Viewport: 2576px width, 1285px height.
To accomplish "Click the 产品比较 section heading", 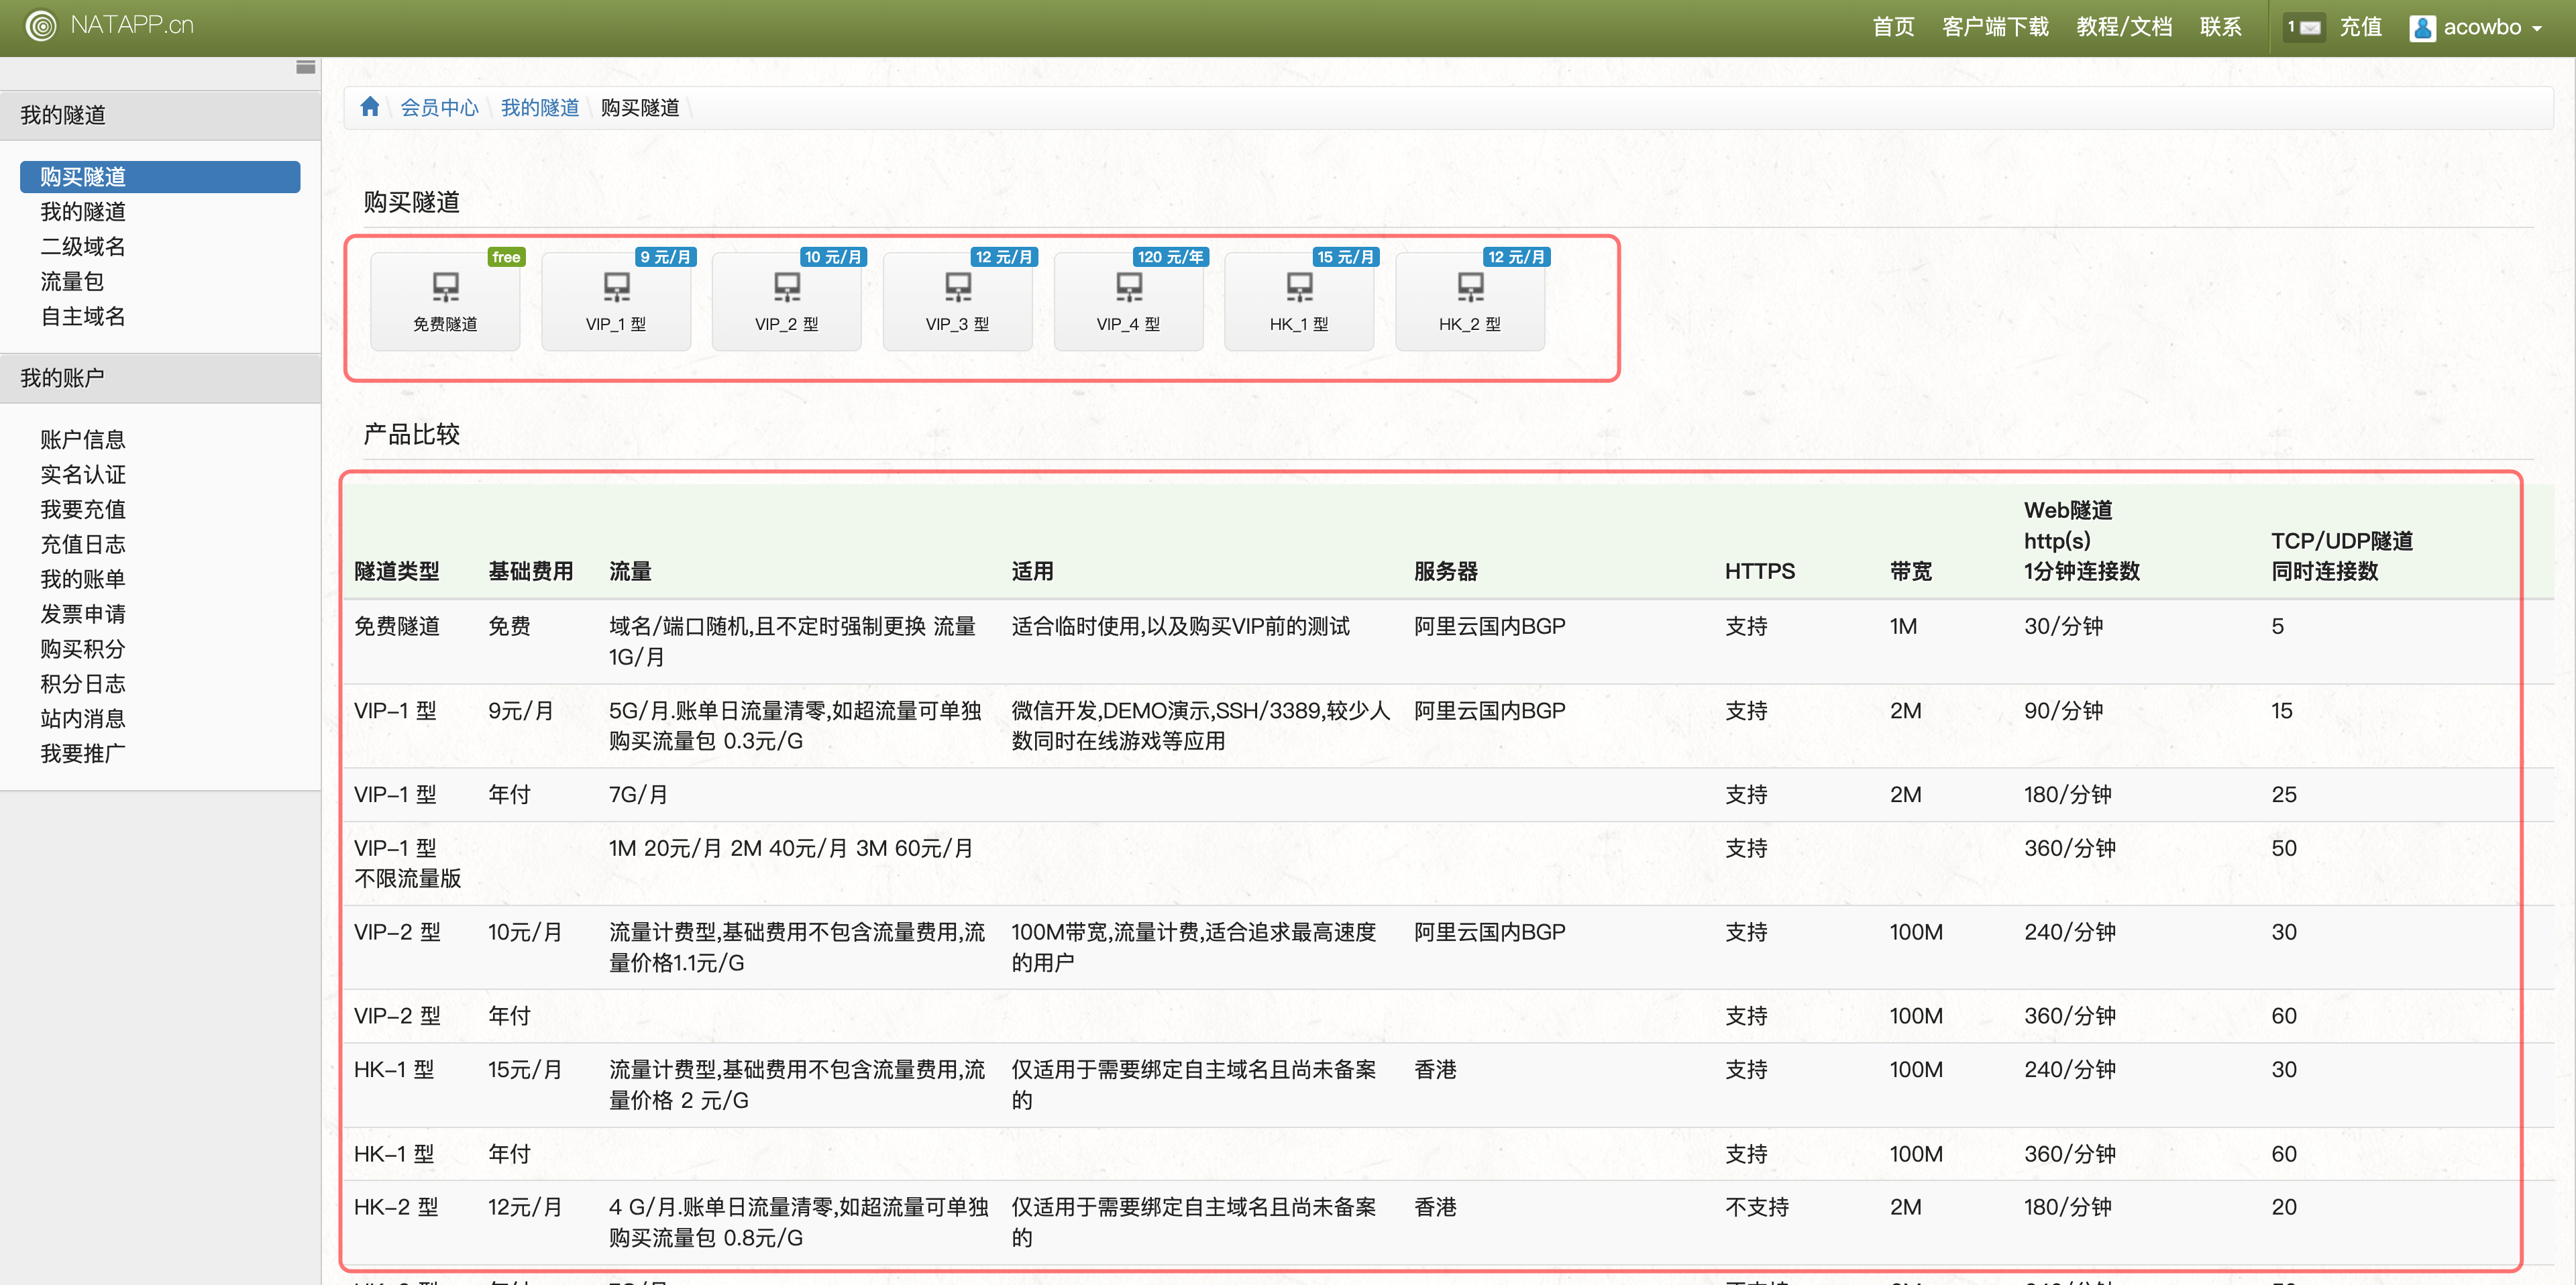I will coord(412,434).
